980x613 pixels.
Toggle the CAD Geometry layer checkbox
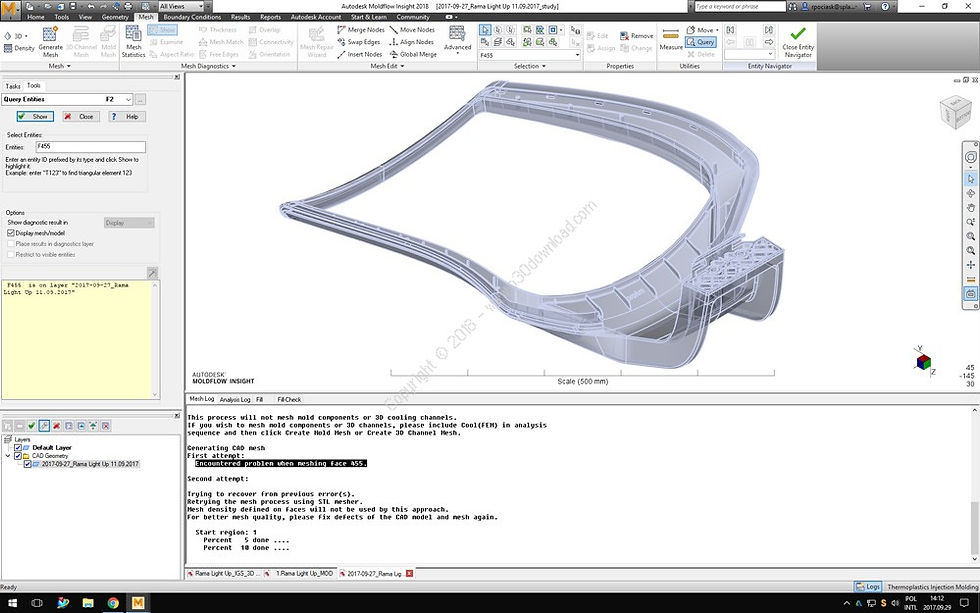click(x=18, y=456)
